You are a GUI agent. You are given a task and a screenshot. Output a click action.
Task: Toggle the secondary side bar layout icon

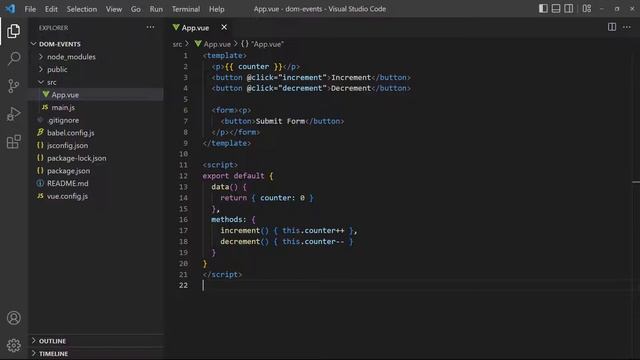pyautogui.click(x=568, y=9)
